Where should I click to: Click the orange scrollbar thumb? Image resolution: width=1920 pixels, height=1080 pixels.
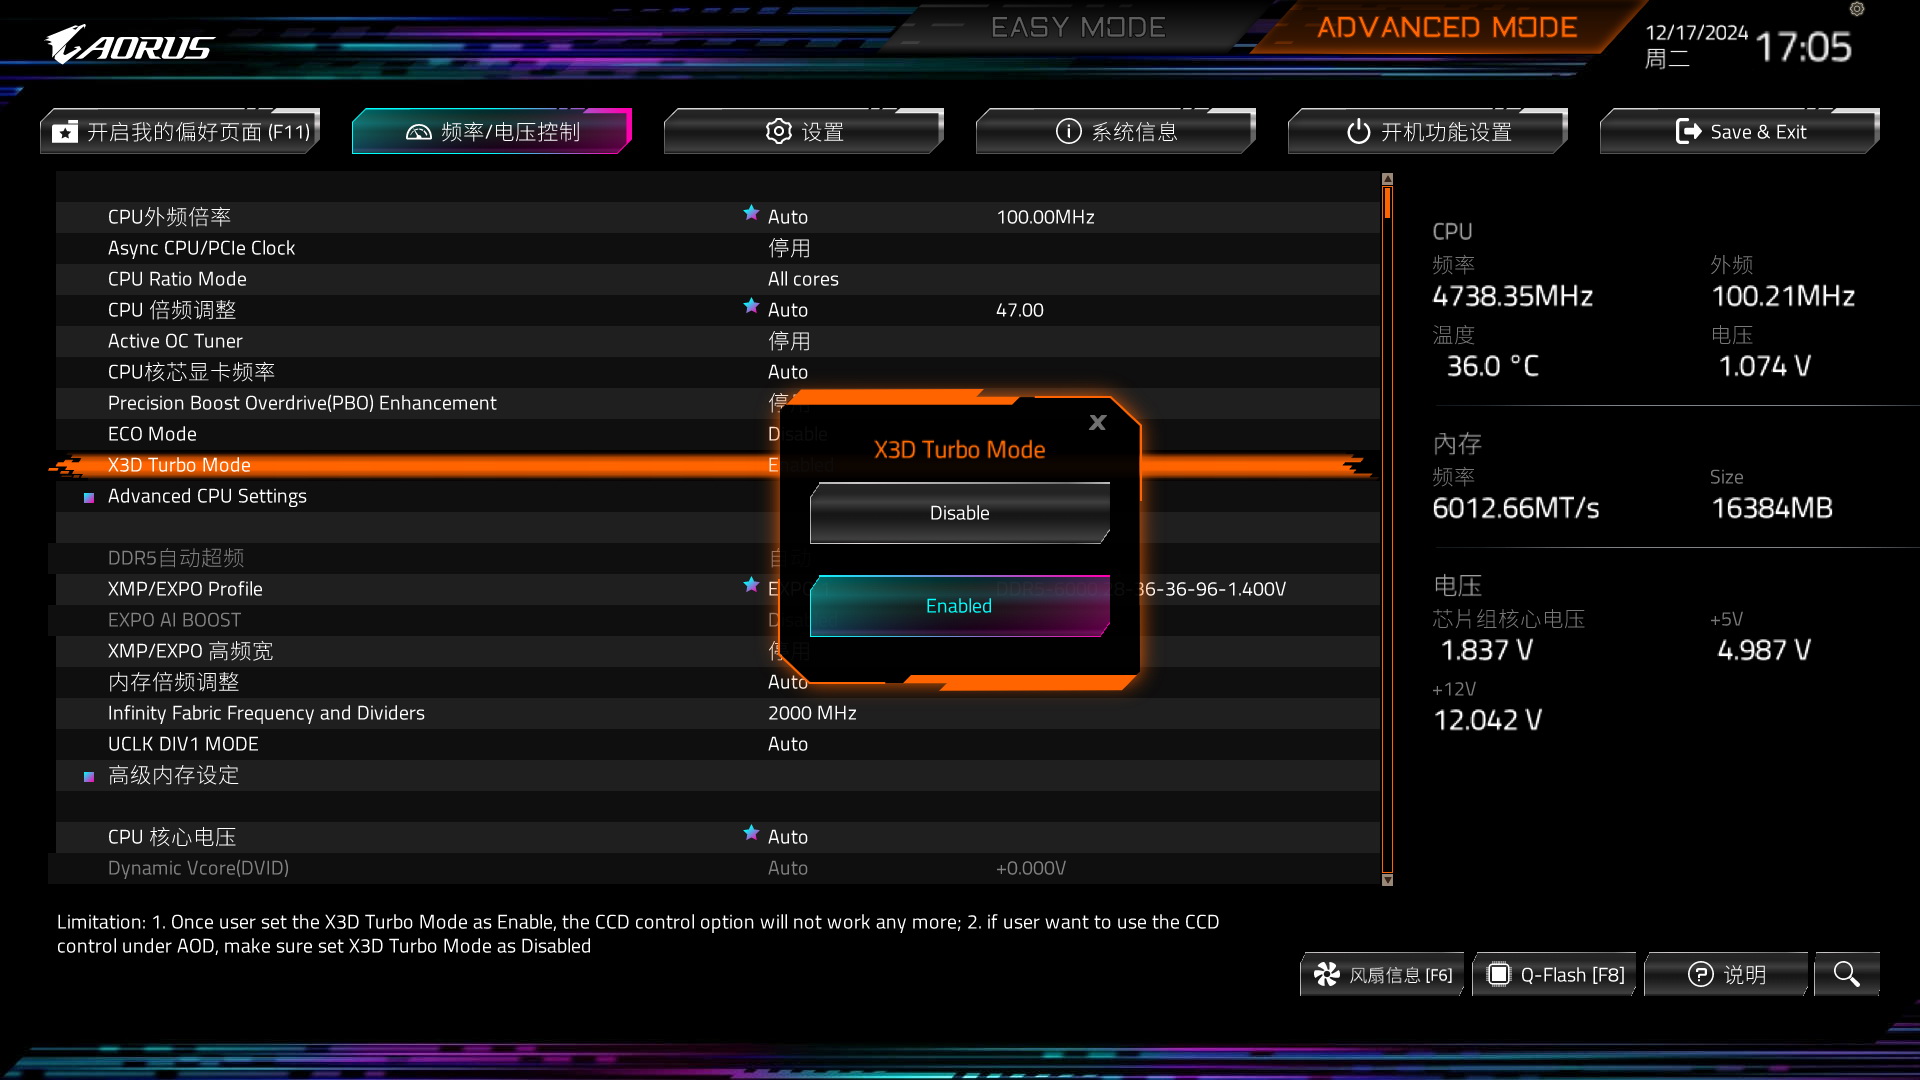(1387, 203)
